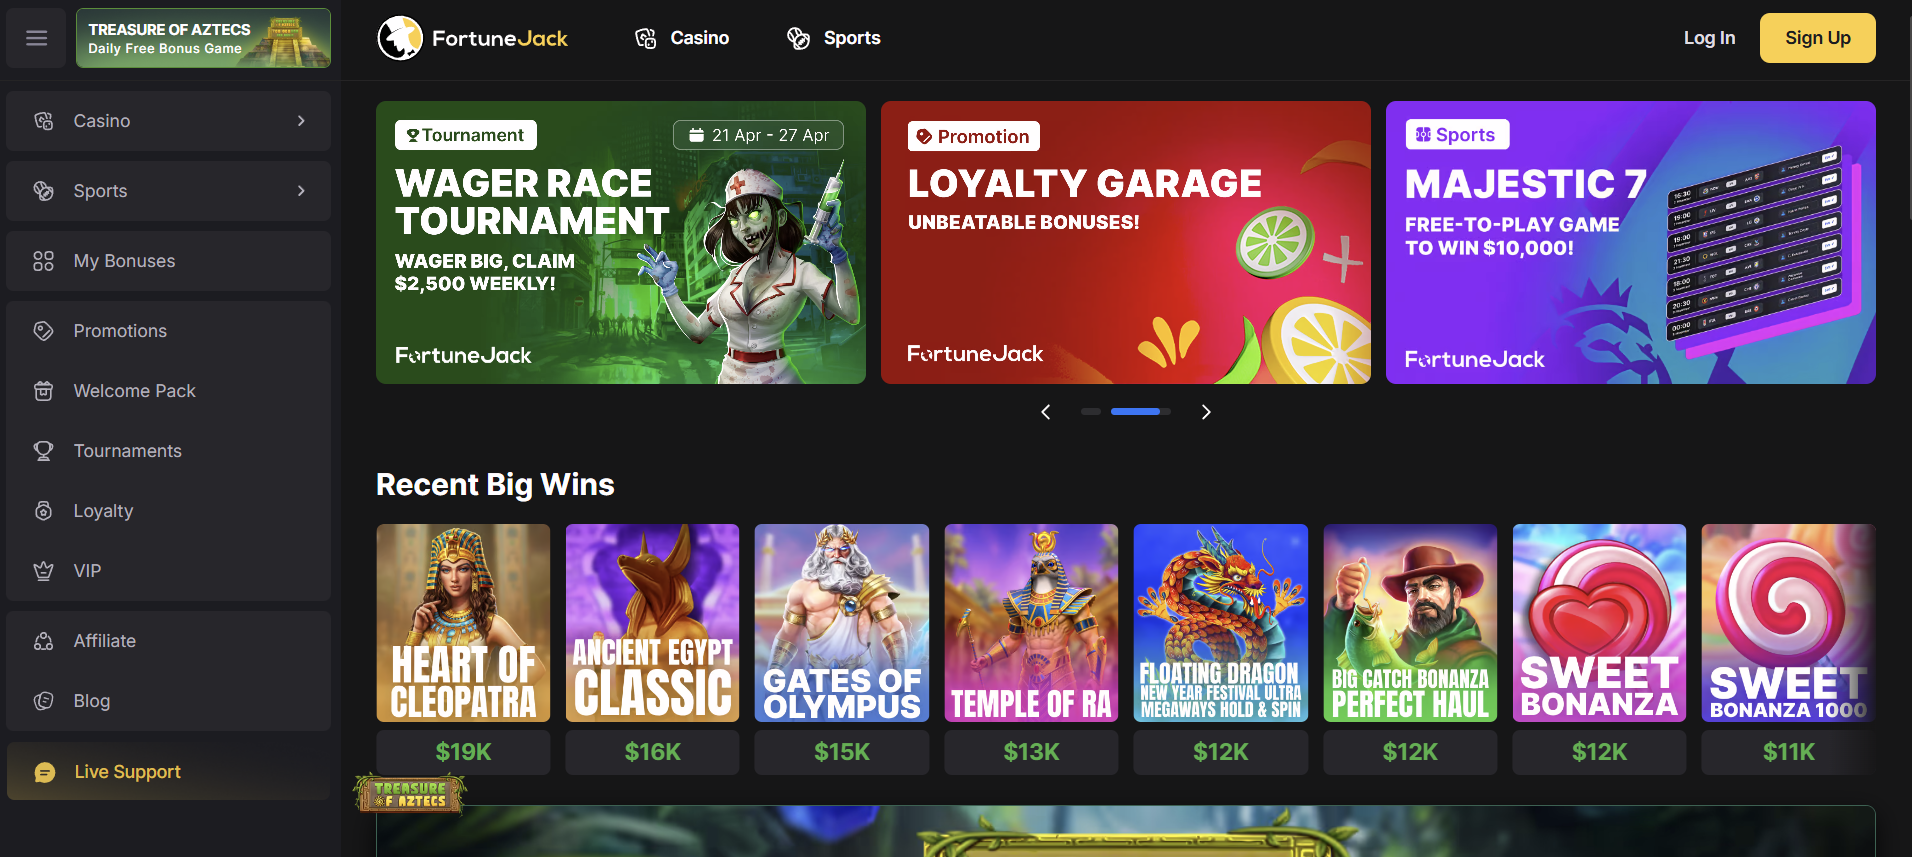Click the My Bonuses grid icon
This screenshot has width=1912, height=857.
tap(43, 261)
